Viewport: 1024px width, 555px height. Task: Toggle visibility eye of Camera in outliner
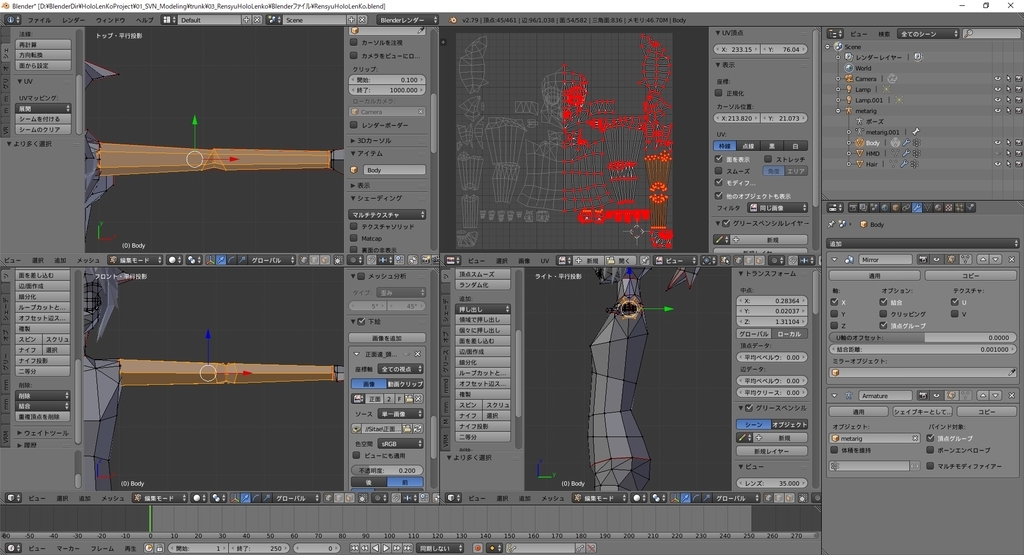997,79
